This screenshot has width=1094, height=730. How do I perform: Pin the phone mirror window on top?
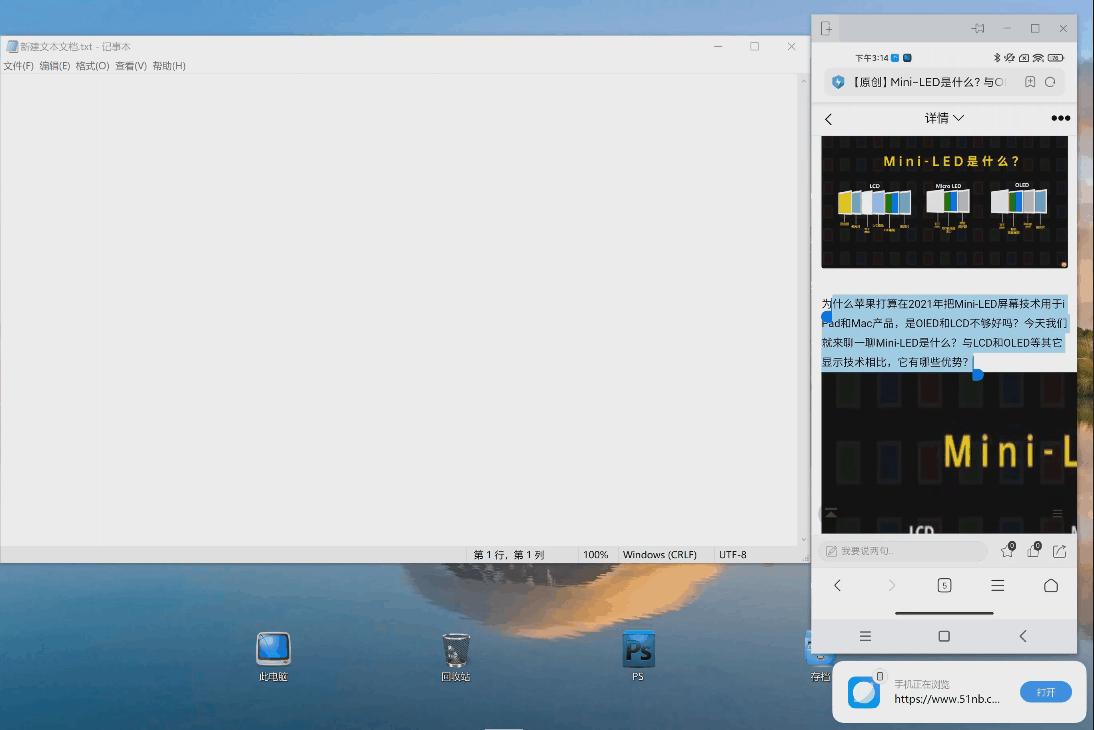coord(978,29)
